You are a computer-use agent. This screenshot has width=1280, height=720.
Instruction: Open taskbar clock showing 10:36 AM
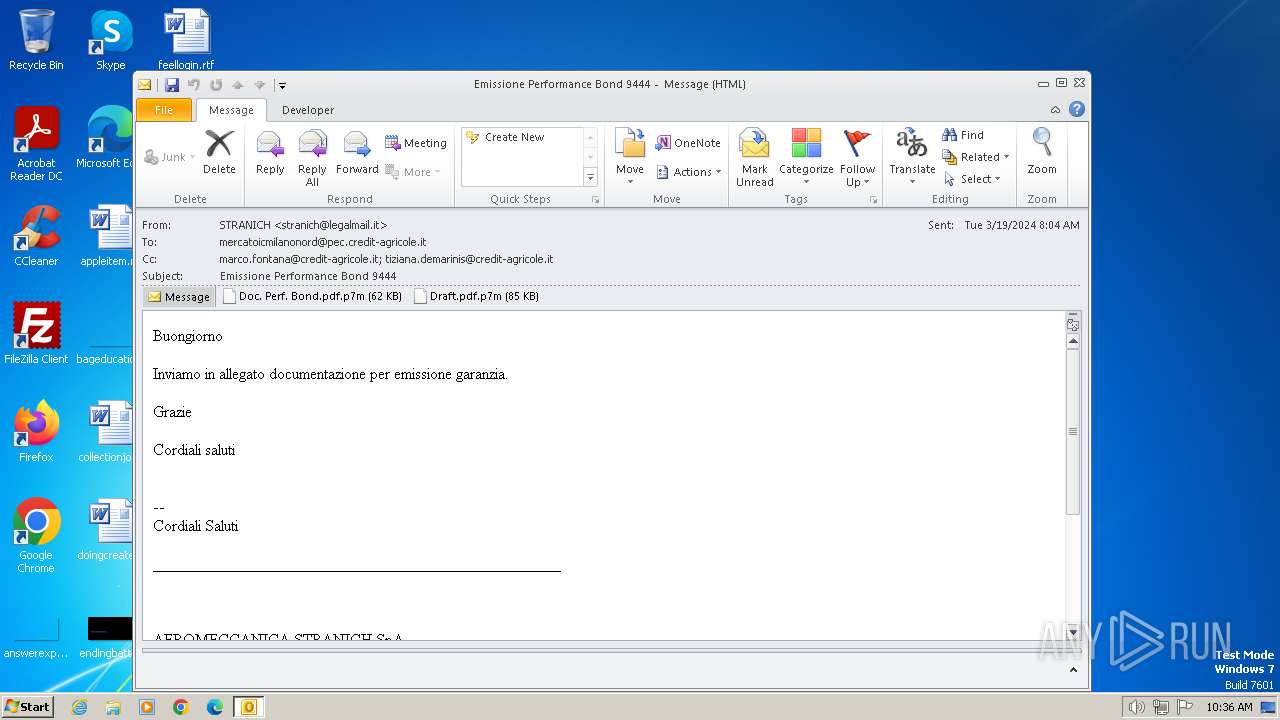click(x=1229, y=707)
